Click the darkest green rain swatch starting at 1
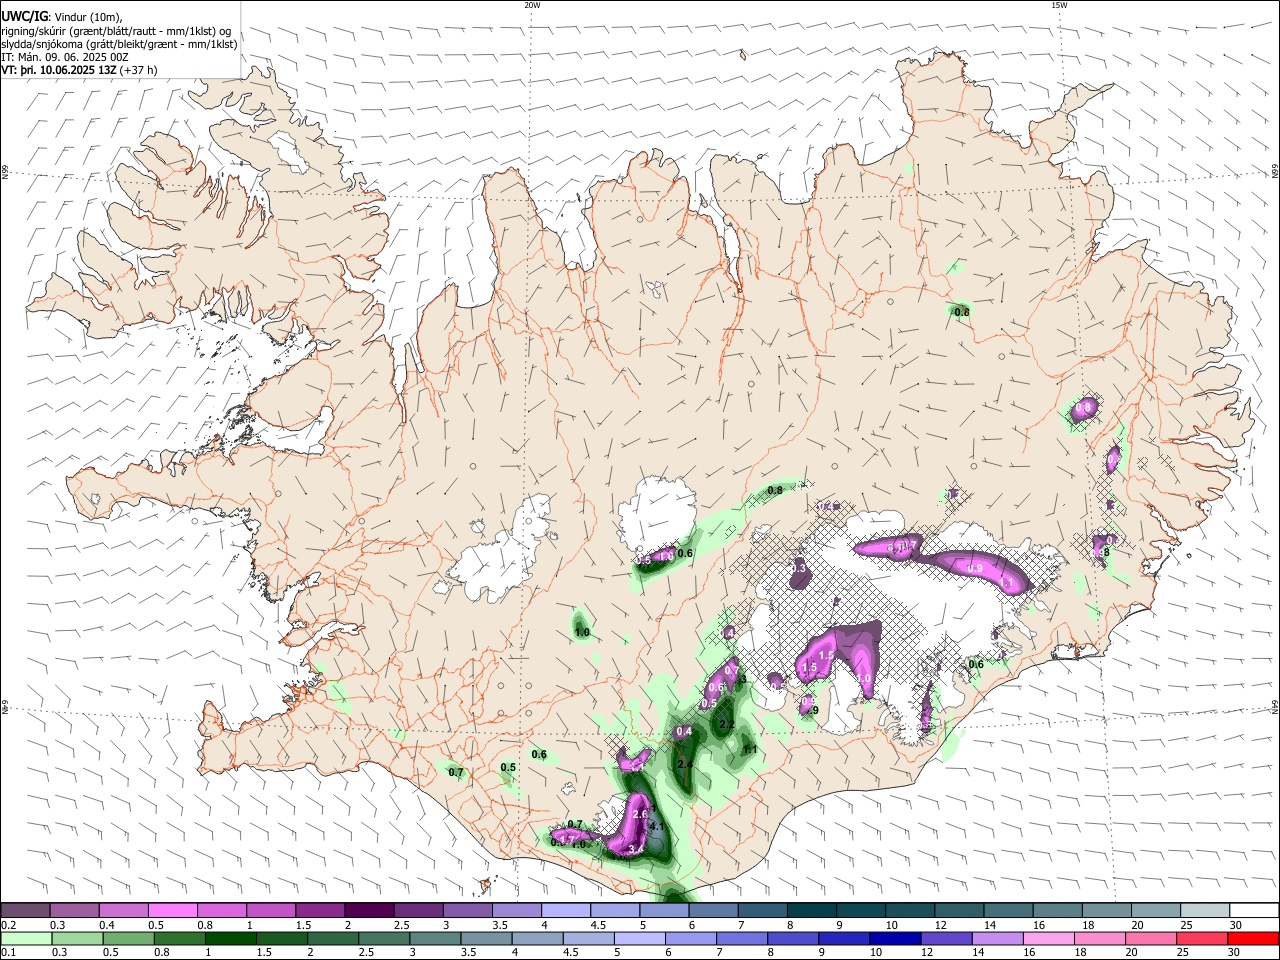Image resolution: width=1280 pixels, height=960 pixels. coord(231,938)
